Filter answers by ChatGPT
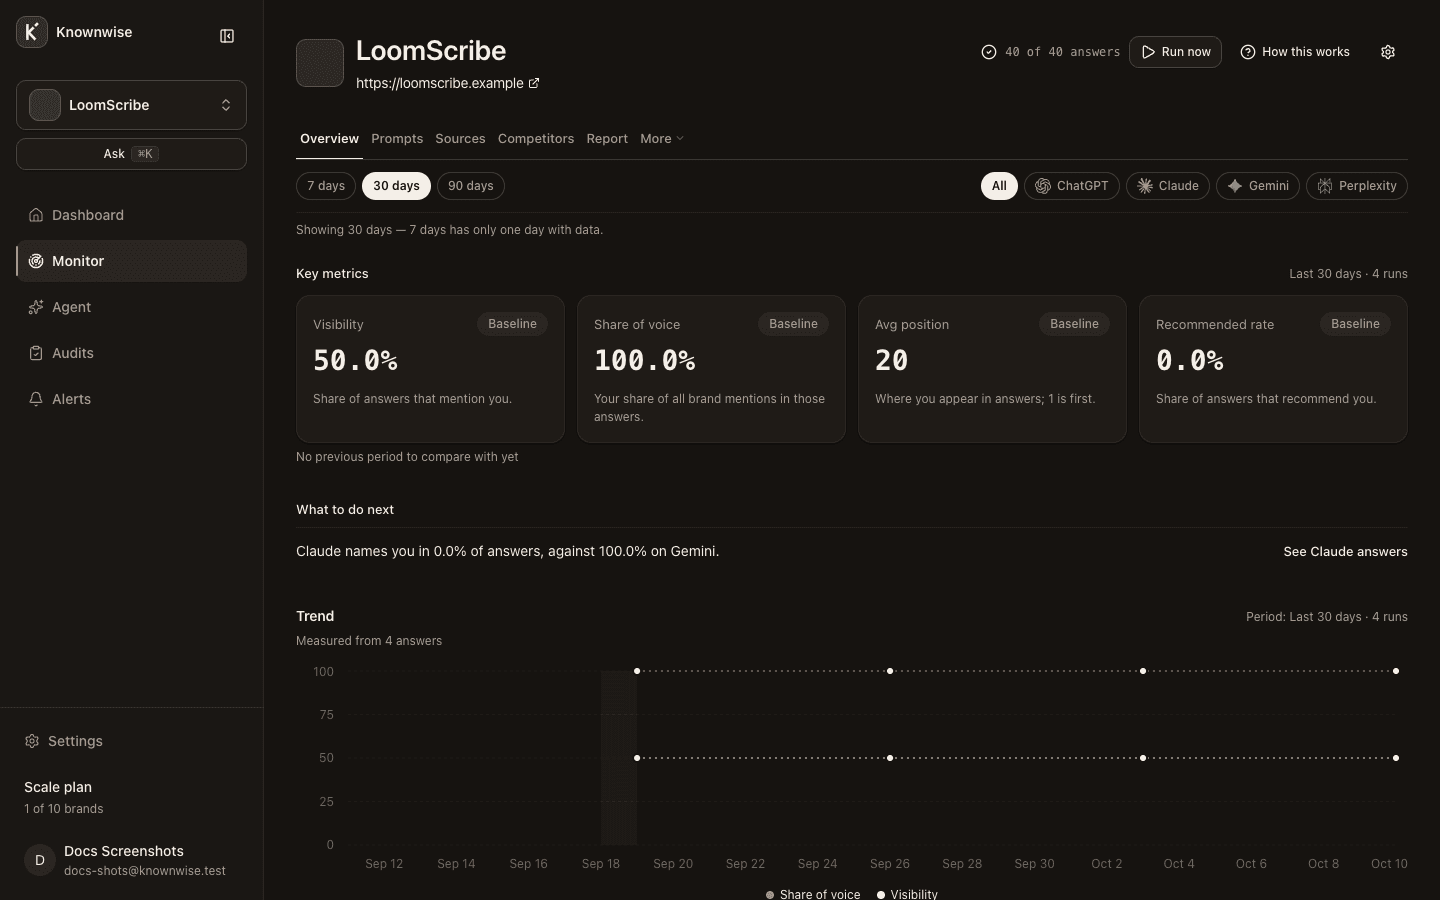Image resolution: width=1440 pixels, height=900 pixels. pyautogui.click(x=1072, y=186)
